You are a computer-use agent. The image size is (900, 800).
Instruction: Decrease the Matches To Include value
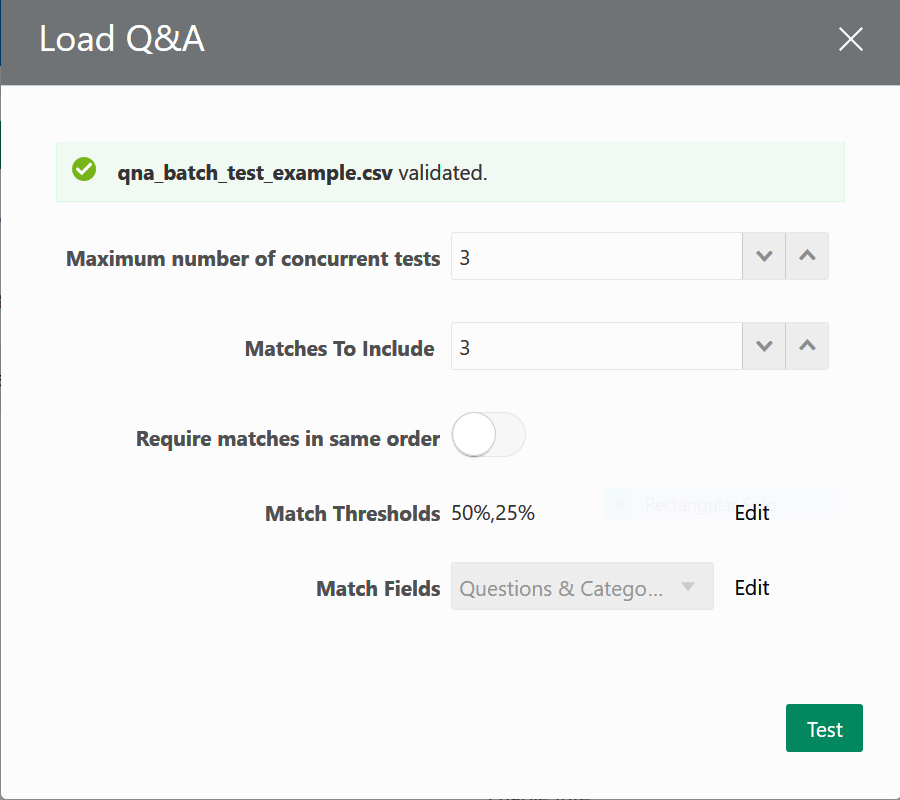(763, 346)
